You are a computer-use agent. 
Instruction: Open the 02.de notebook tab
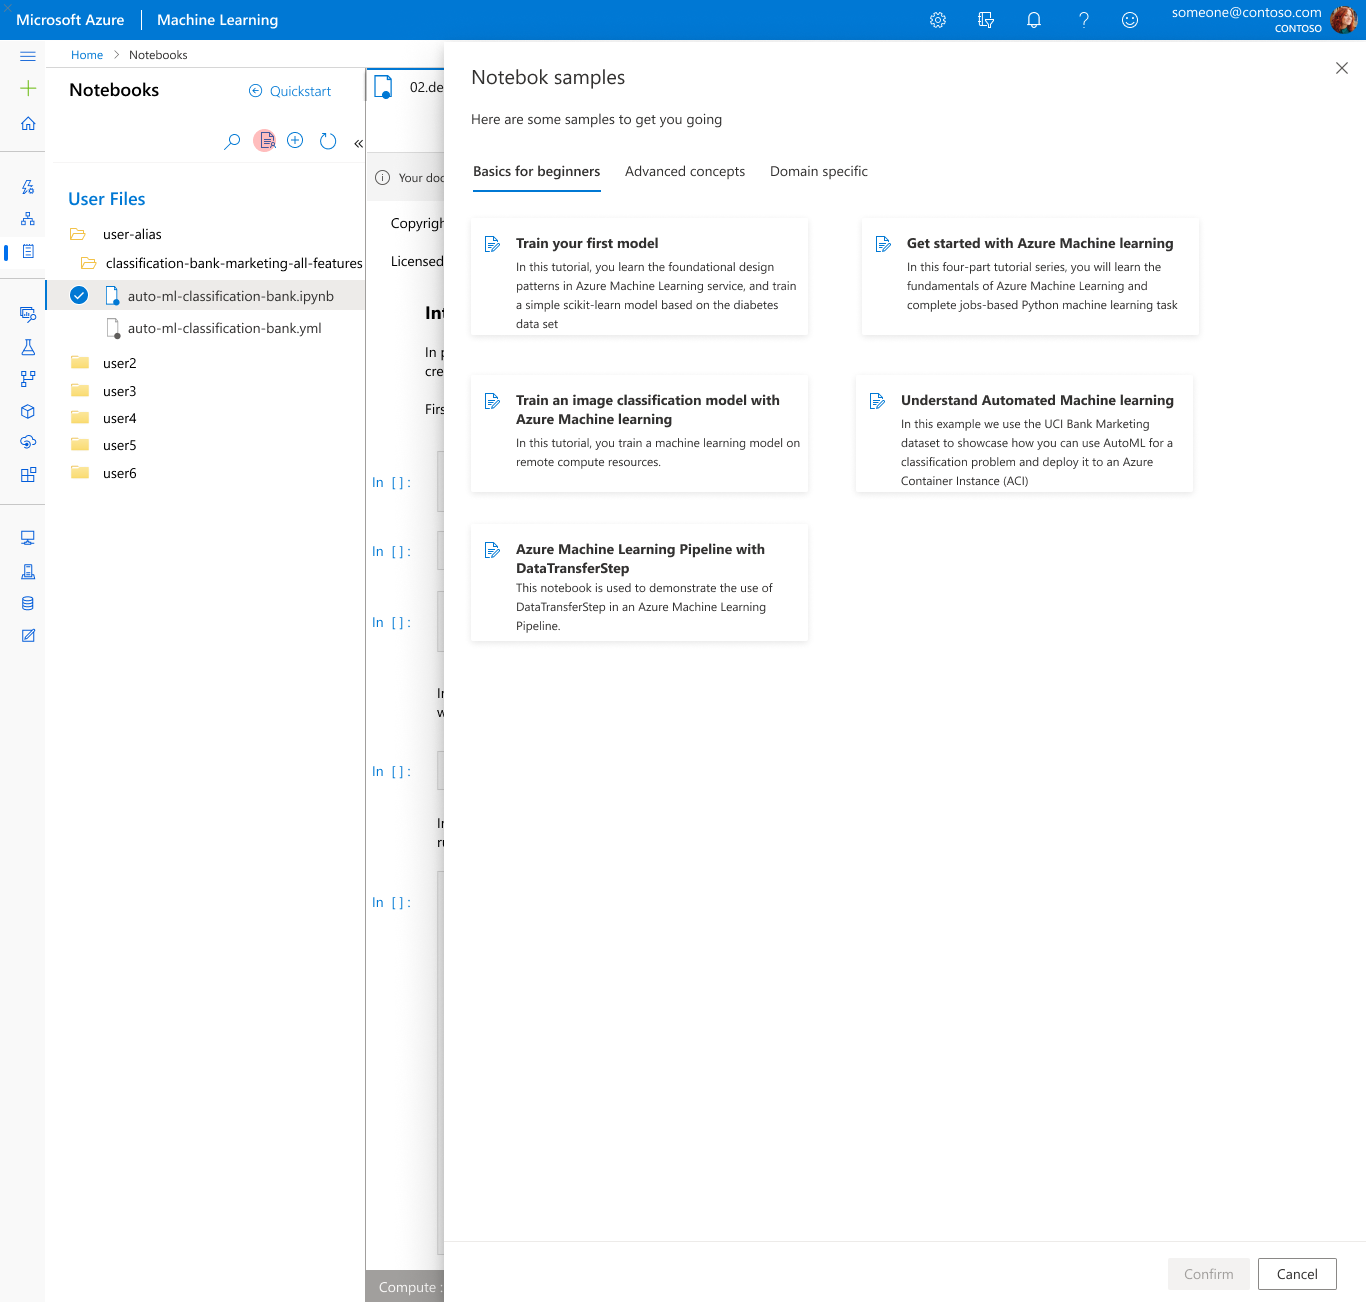click(x=408, y=87)
